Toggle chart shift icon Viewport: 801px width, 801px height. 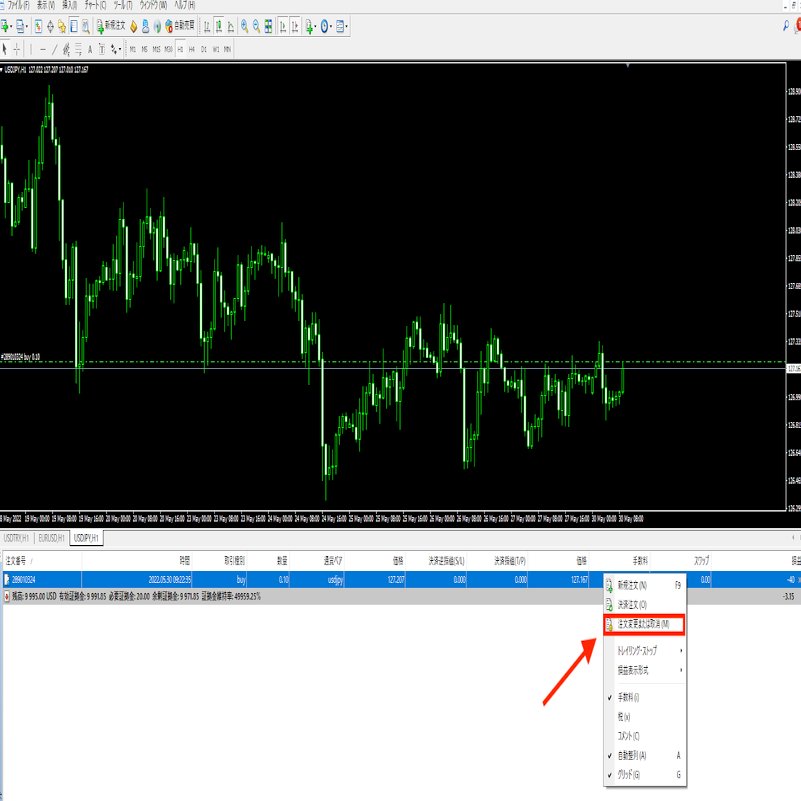(x=295, y=26)
